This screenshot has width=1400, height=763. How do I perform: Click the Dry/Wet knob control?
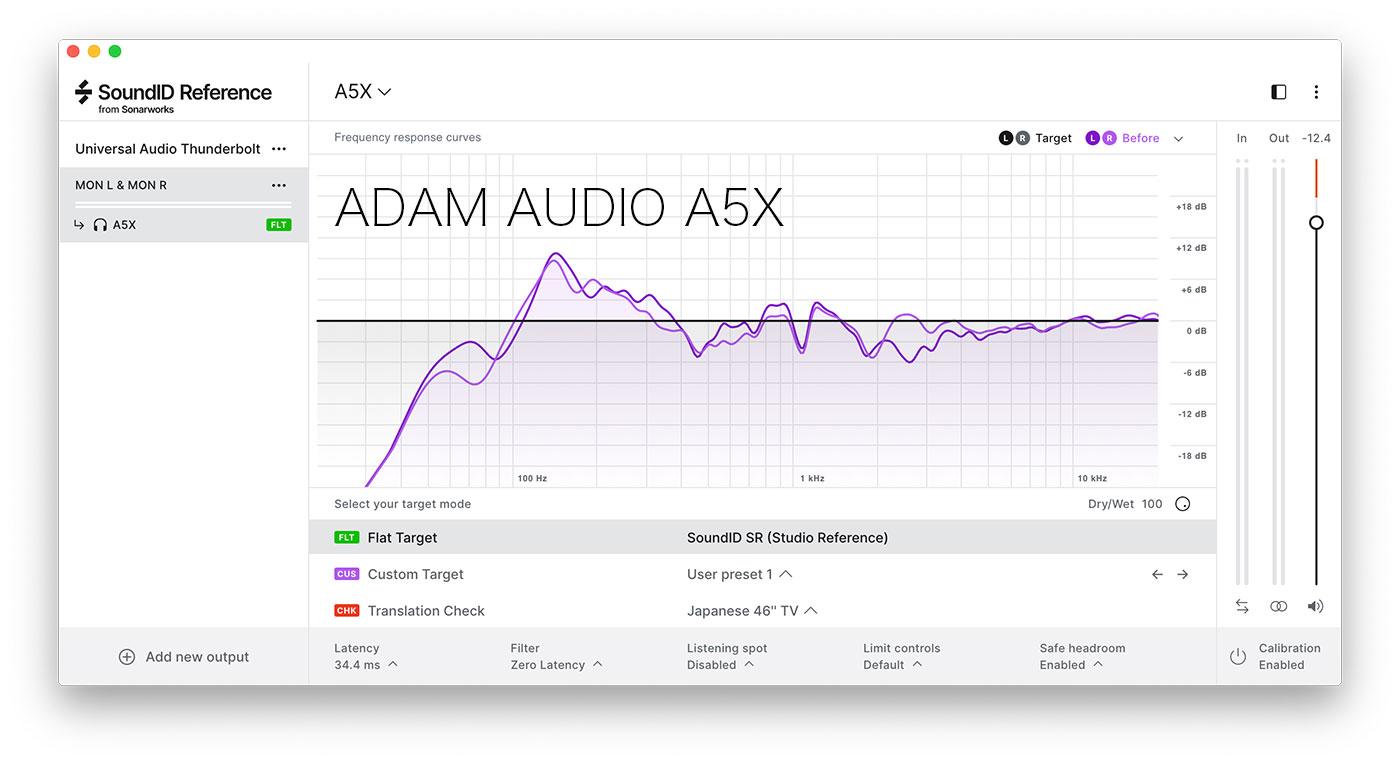click(x=1183, y=504)
